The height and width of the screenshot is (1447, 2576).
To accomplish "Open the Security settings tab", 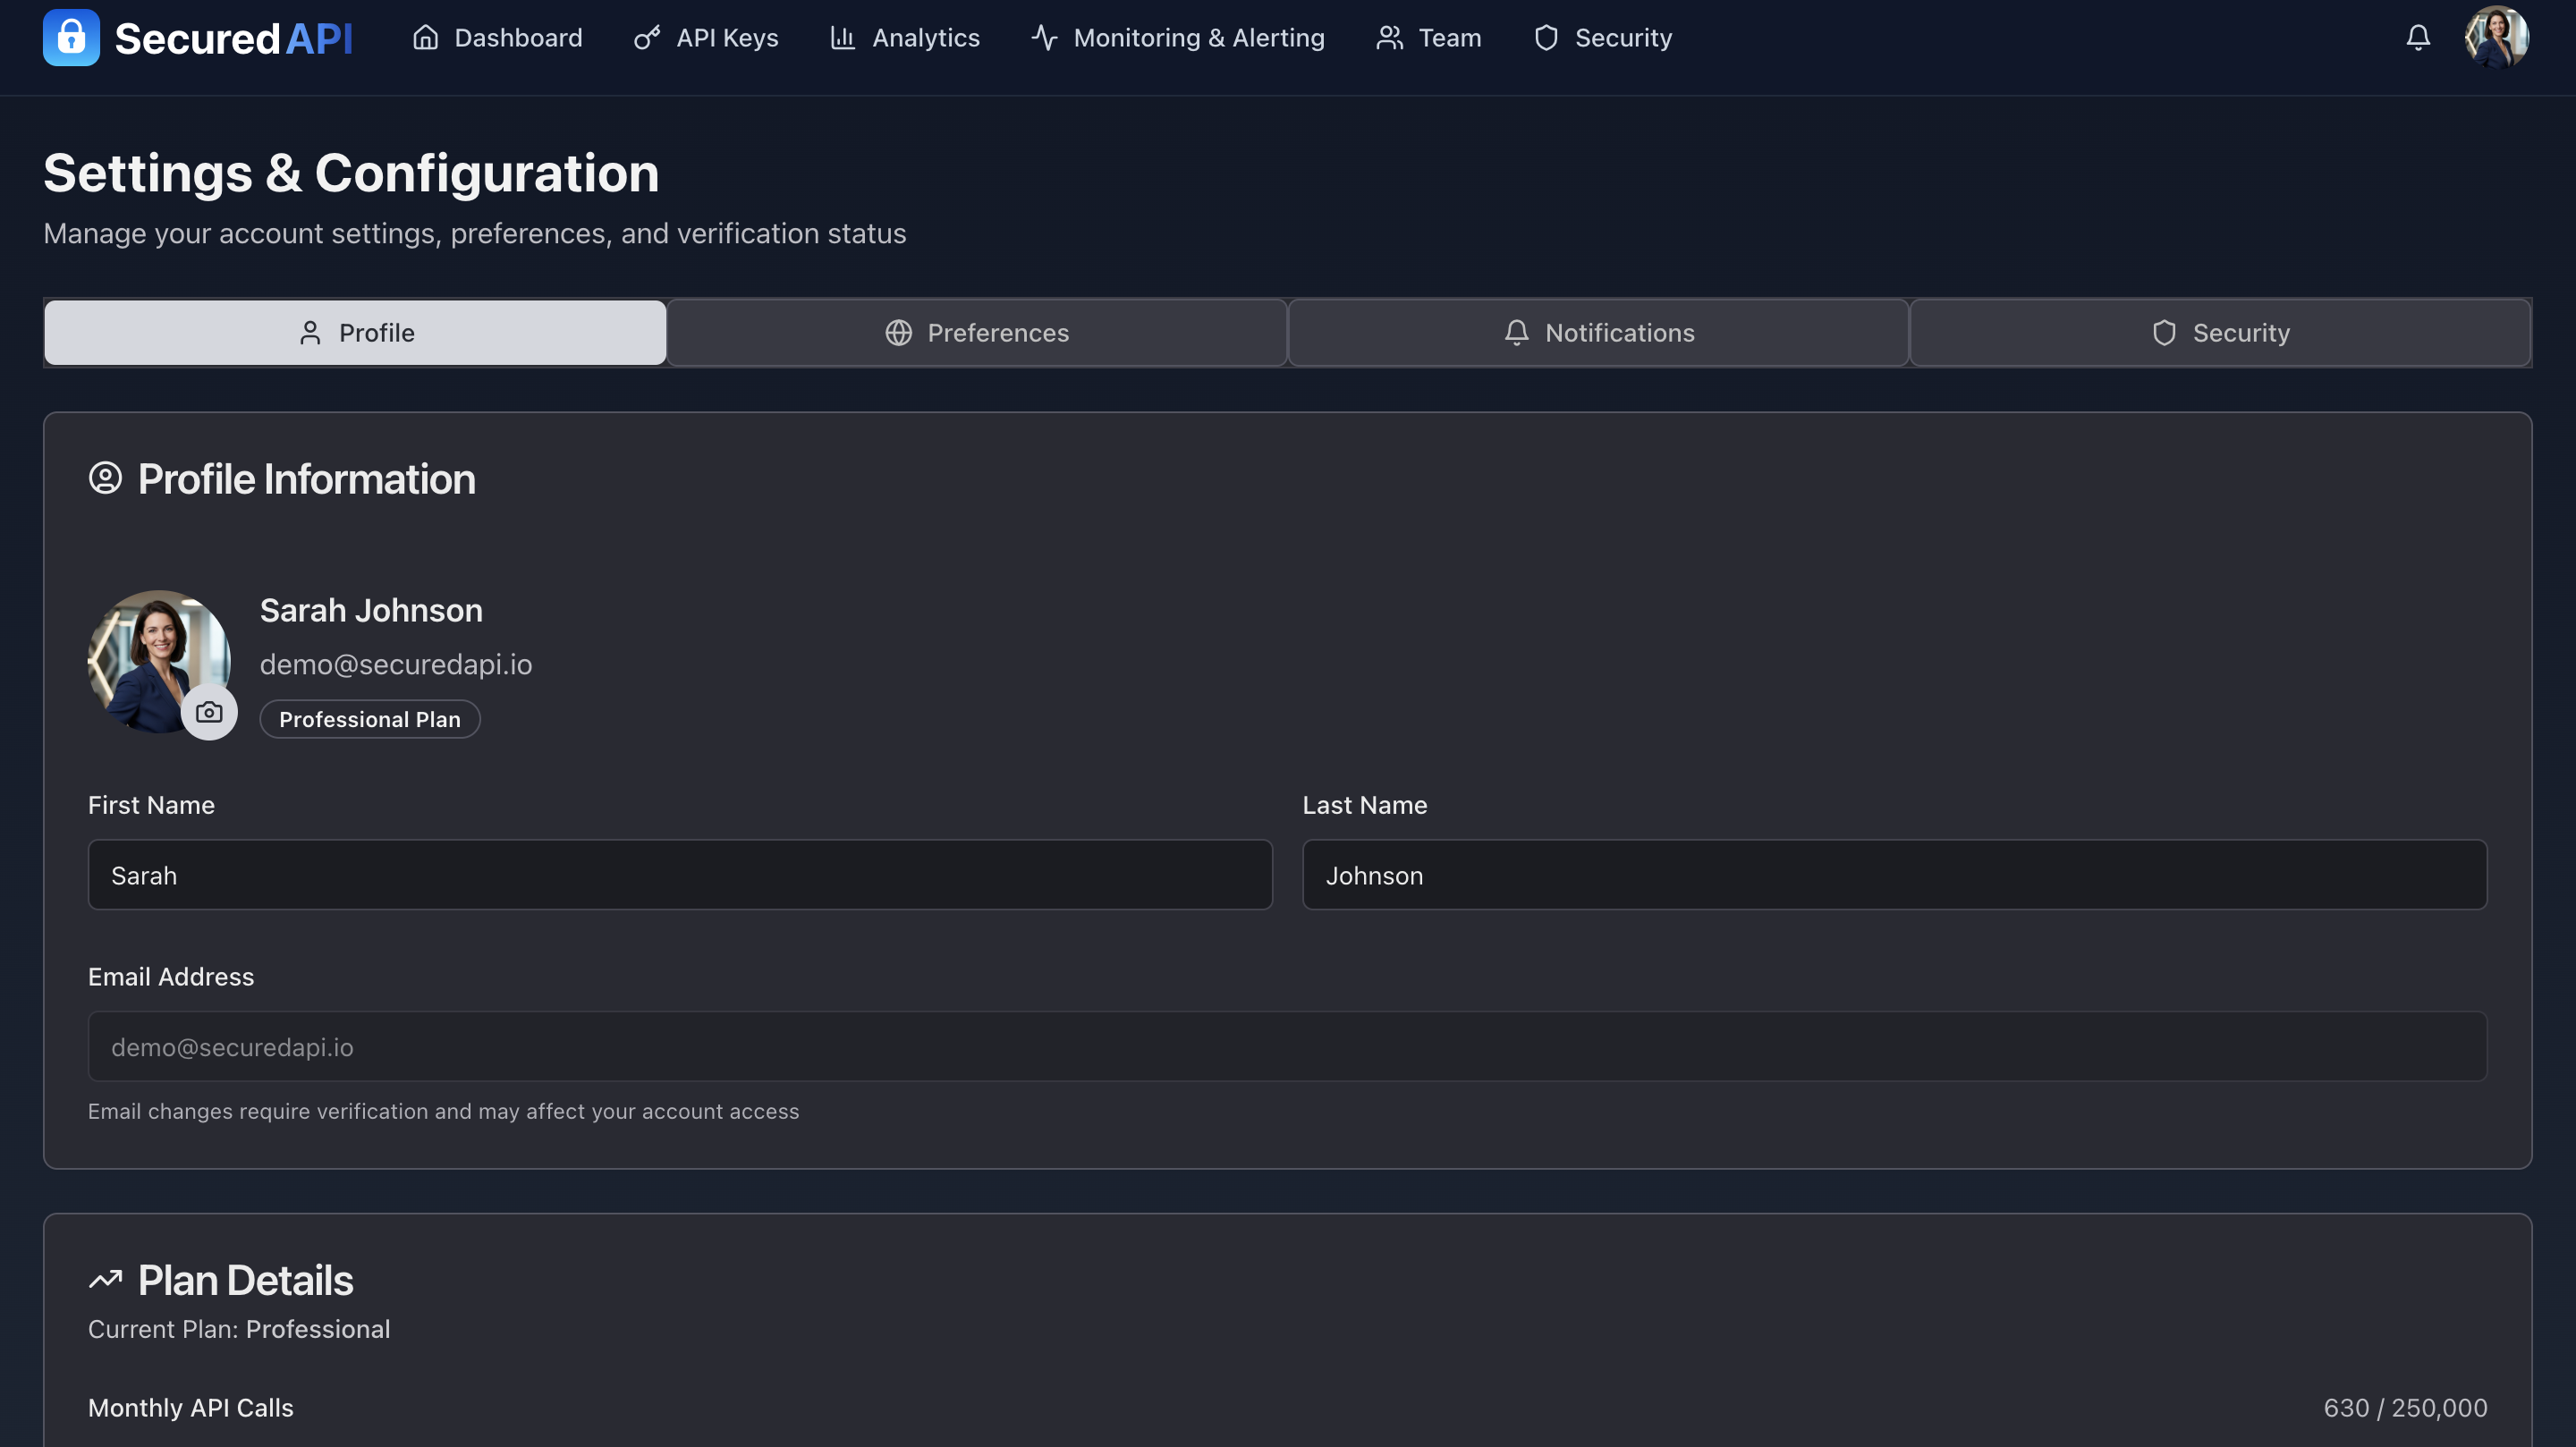I will coord(2216,332).
